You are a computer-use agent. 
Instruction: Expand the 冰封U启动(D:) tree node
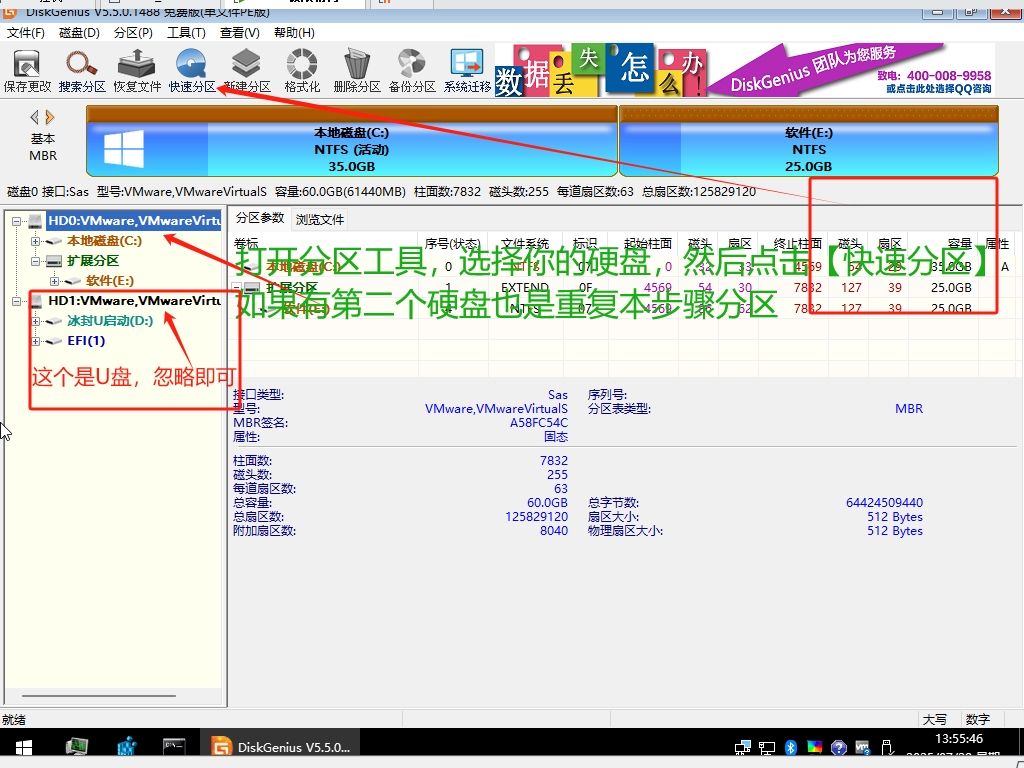click(x=36, y=321)
